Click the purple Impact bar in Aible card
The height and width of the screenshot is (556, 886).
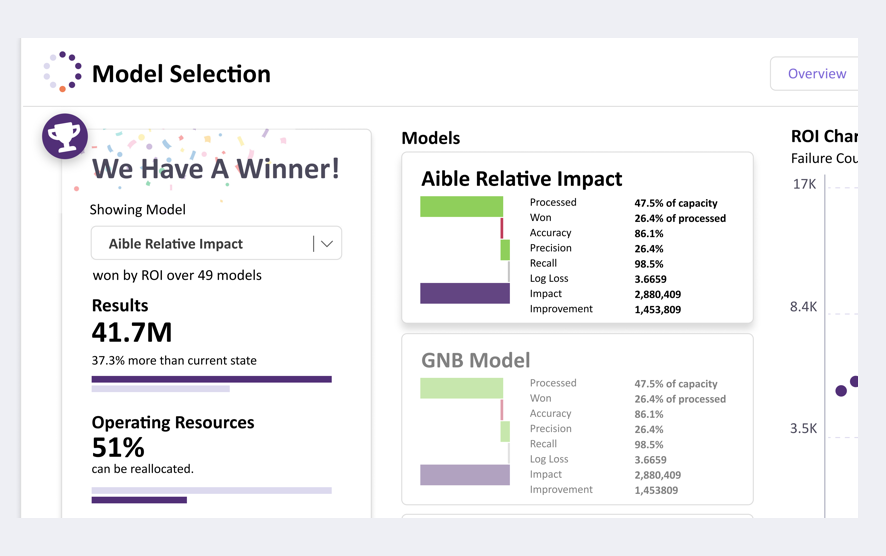[x=465, y=293]
